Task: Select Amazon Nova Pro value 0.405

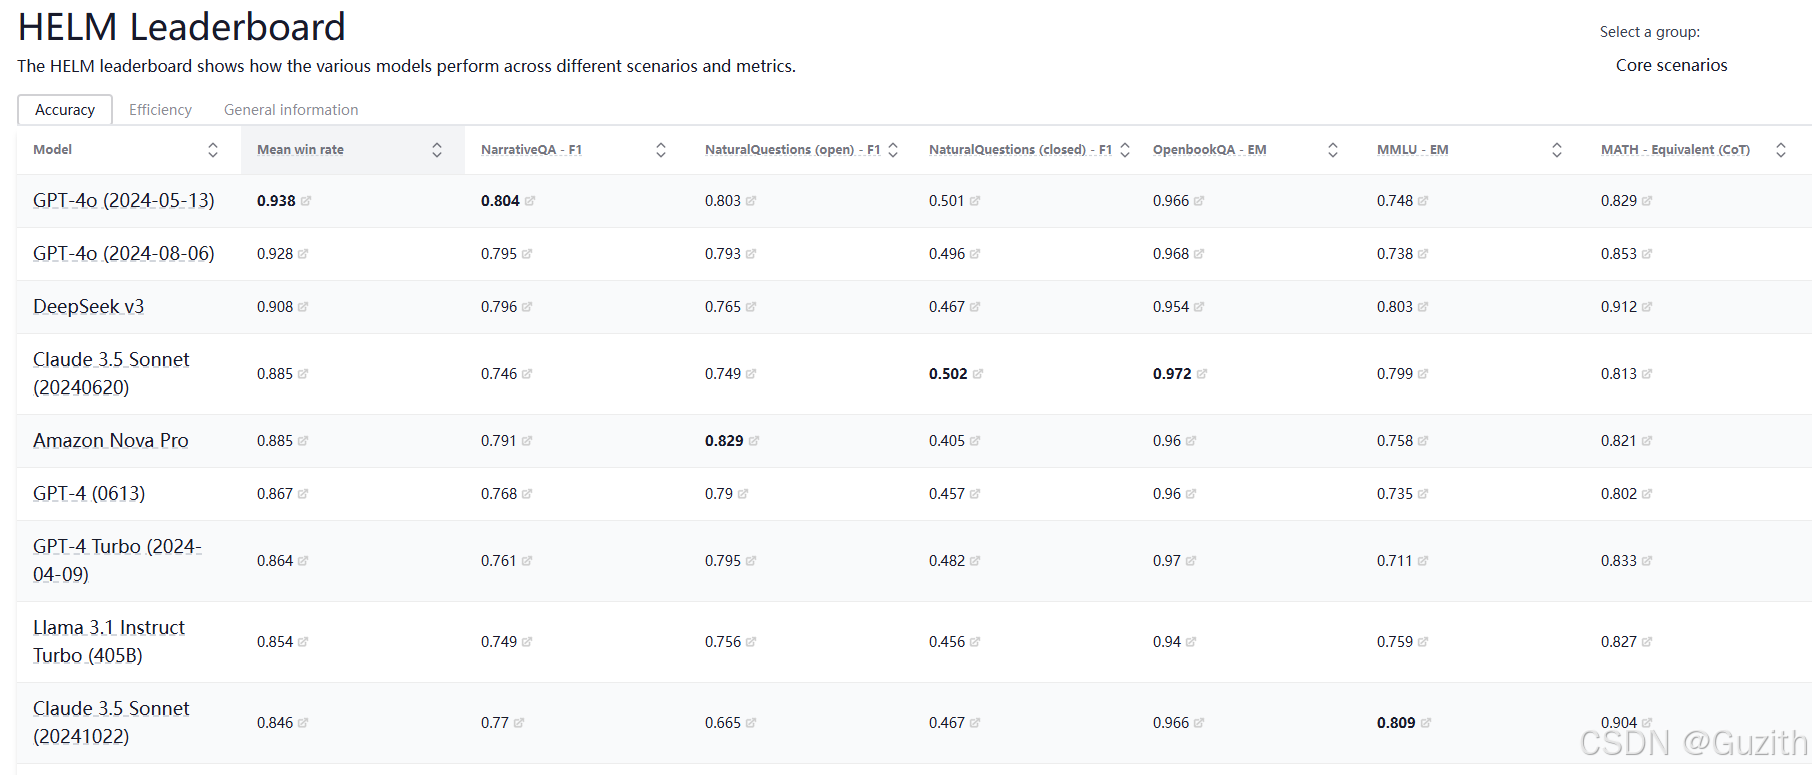Action: [947, 441]
